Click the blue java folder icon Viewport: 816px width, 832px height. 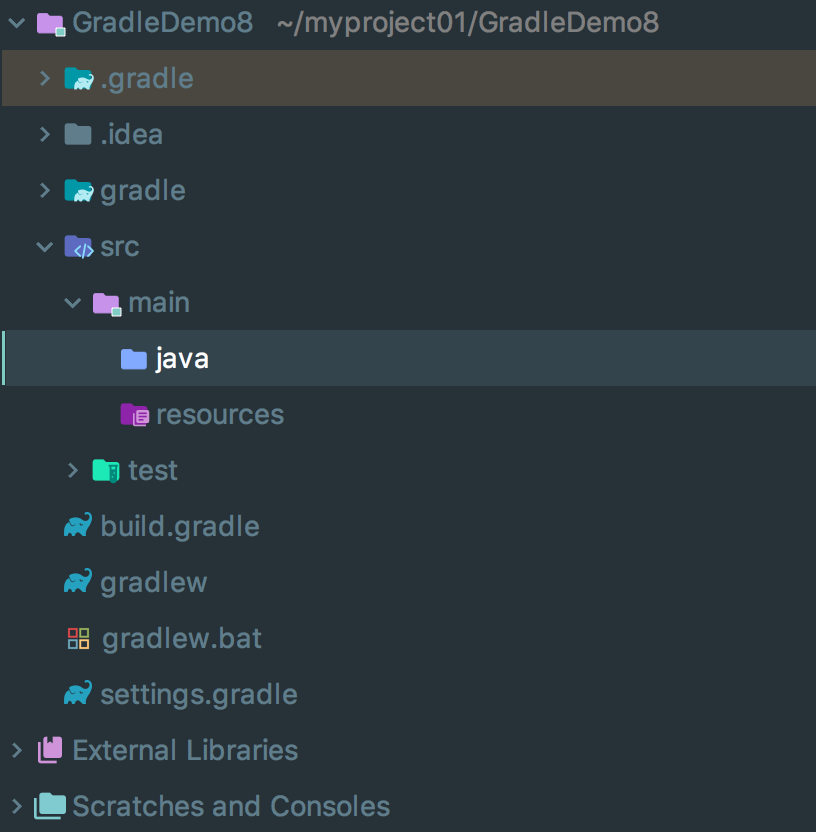point(134,358)
